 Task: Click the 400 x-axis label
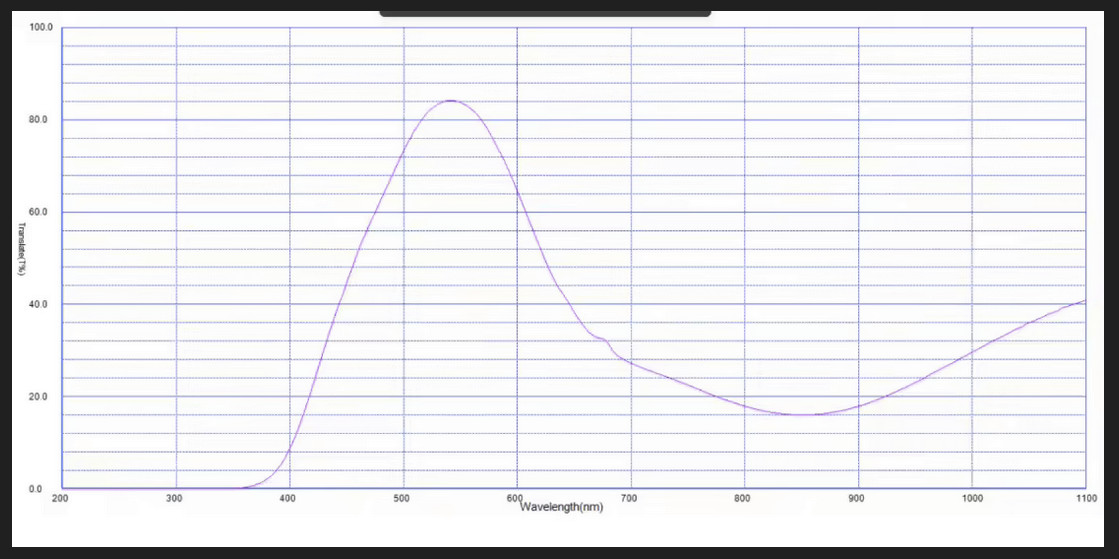289,498
